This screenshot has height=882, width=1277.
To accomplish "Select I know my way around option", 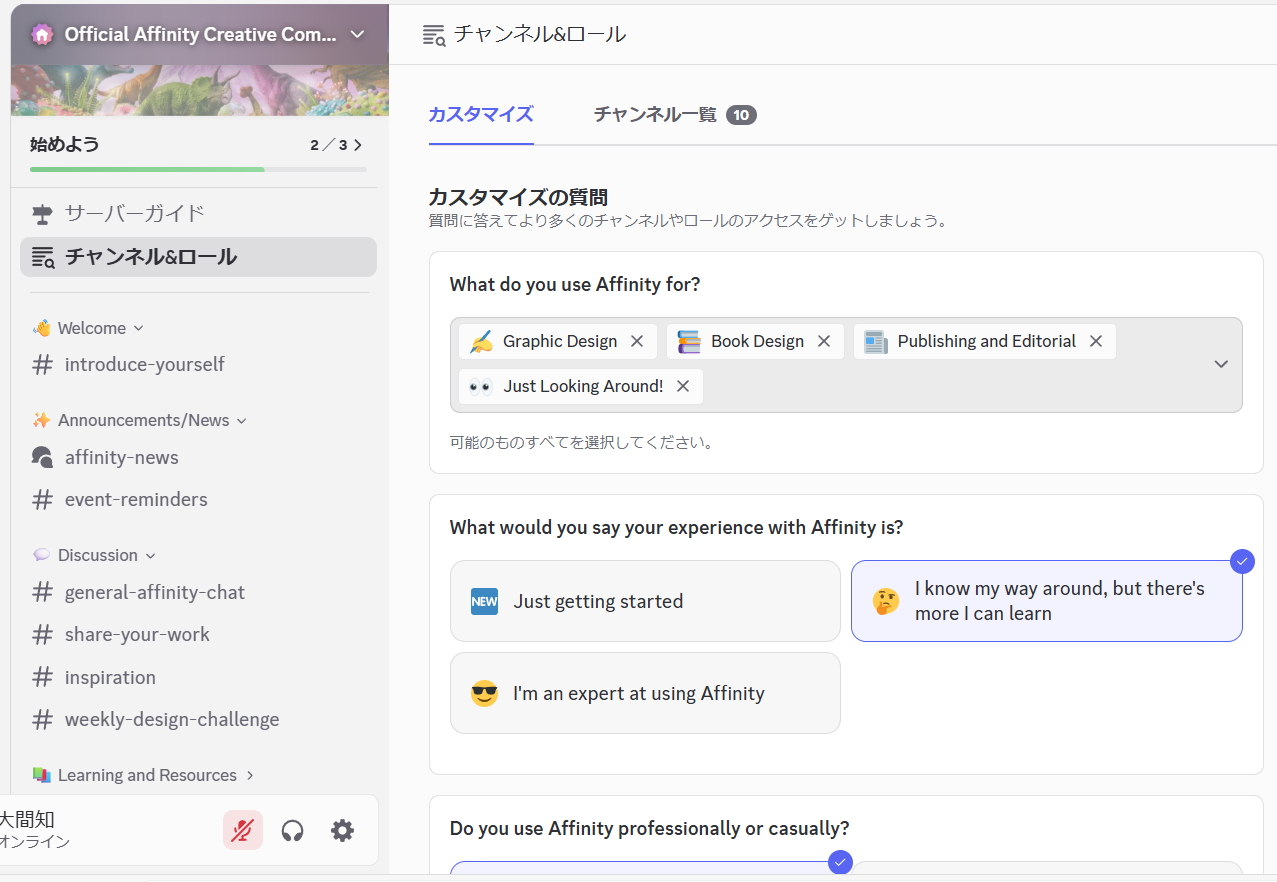I will 1046,601.
